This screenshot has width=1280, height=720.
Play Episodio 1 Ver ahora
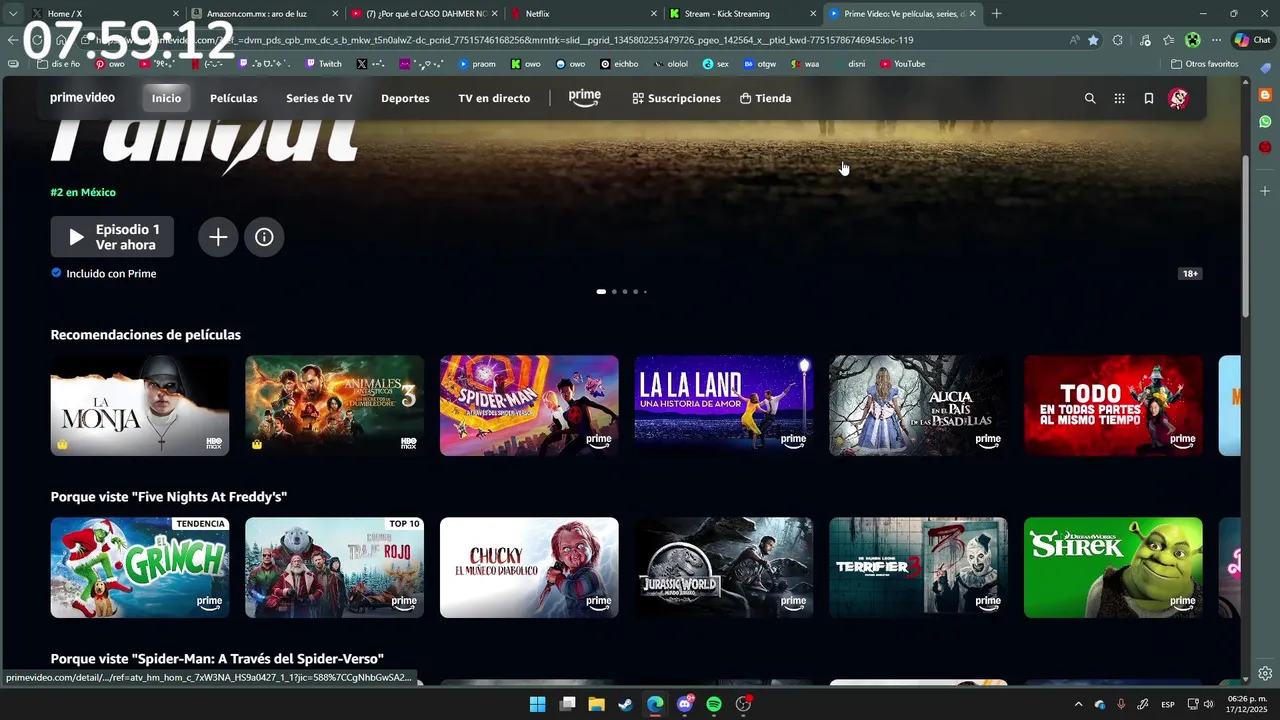(x=112, y=237)
